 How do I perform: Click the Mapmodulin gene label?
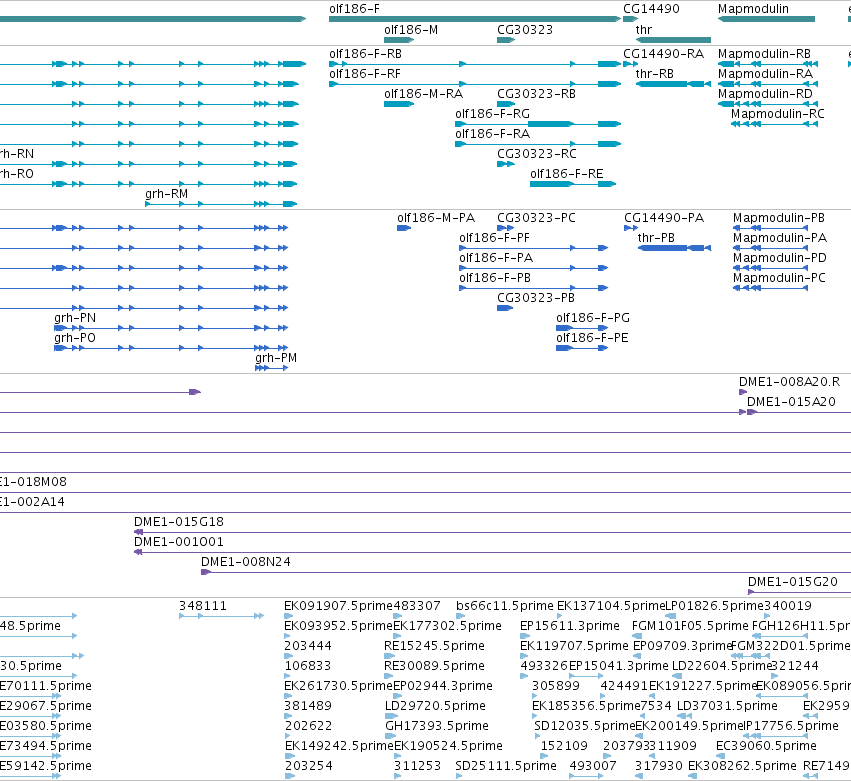753,9
